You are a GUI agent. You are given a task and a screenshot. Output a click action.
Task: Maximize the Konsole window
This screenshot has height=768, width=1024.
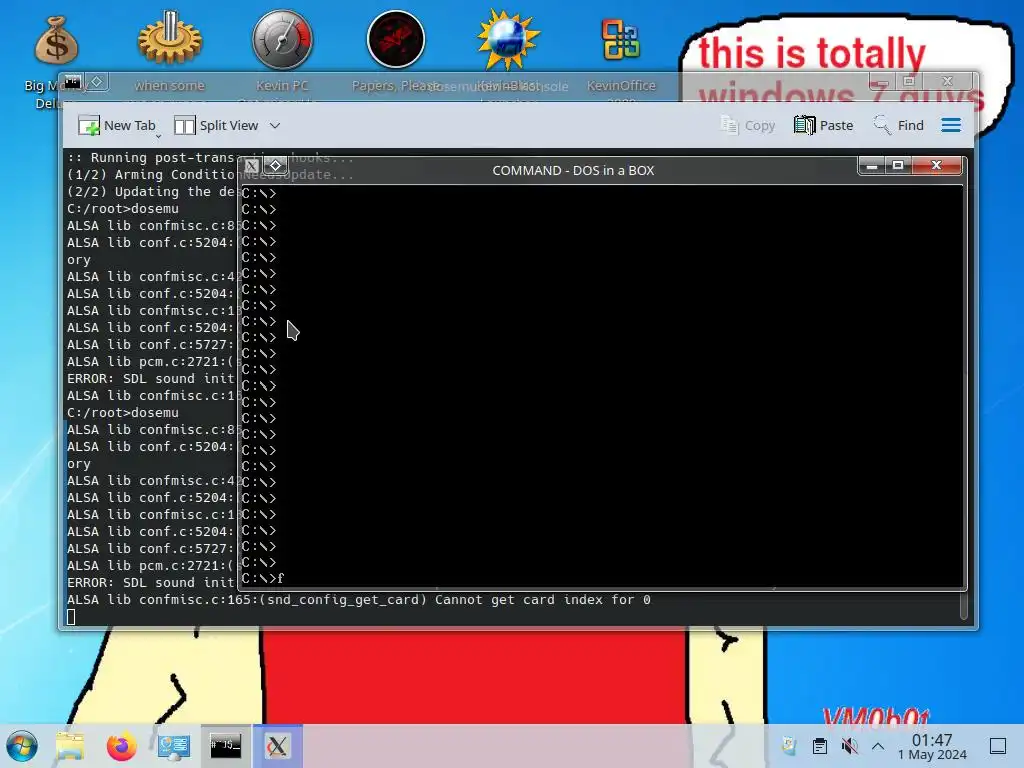[x=908, y=82]
